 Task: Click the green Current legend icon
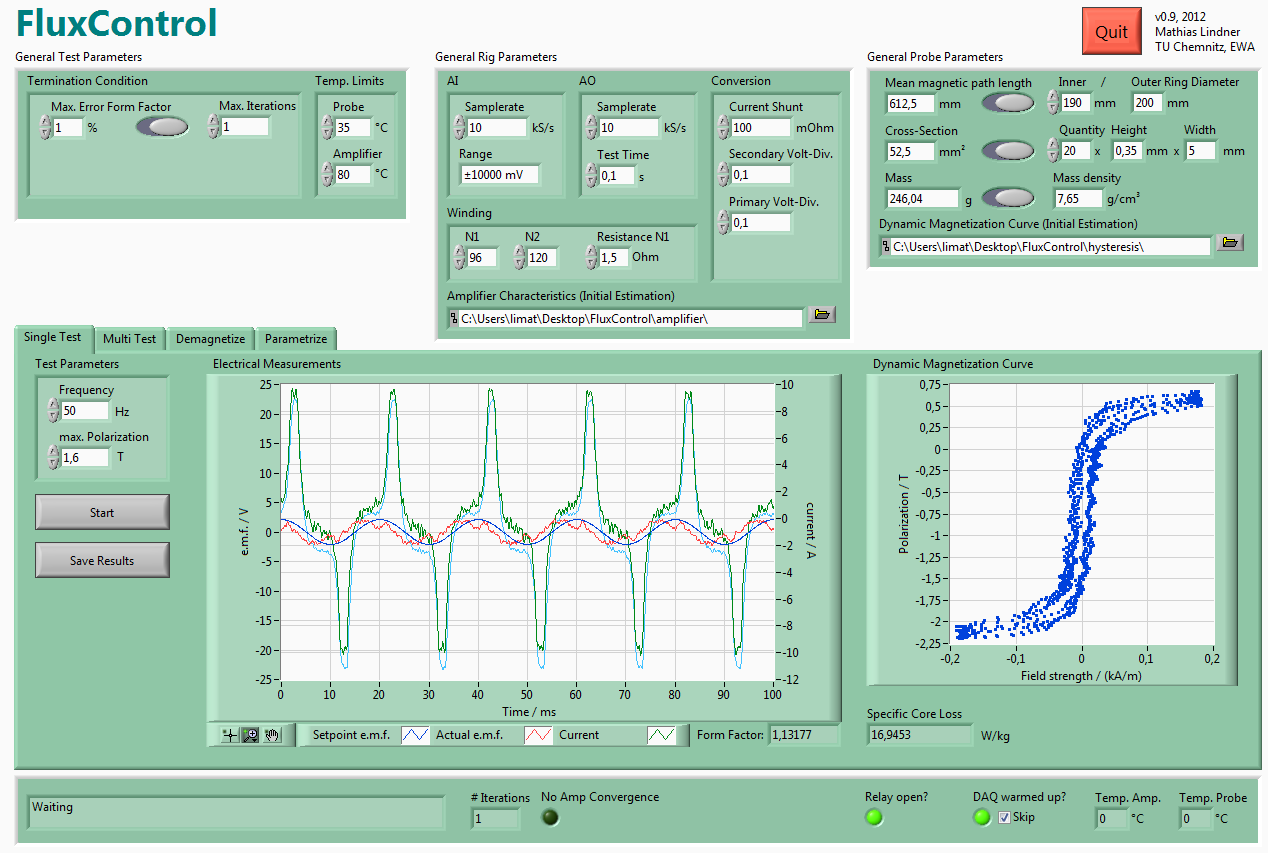pyautogui.click(x=661, y=735)
